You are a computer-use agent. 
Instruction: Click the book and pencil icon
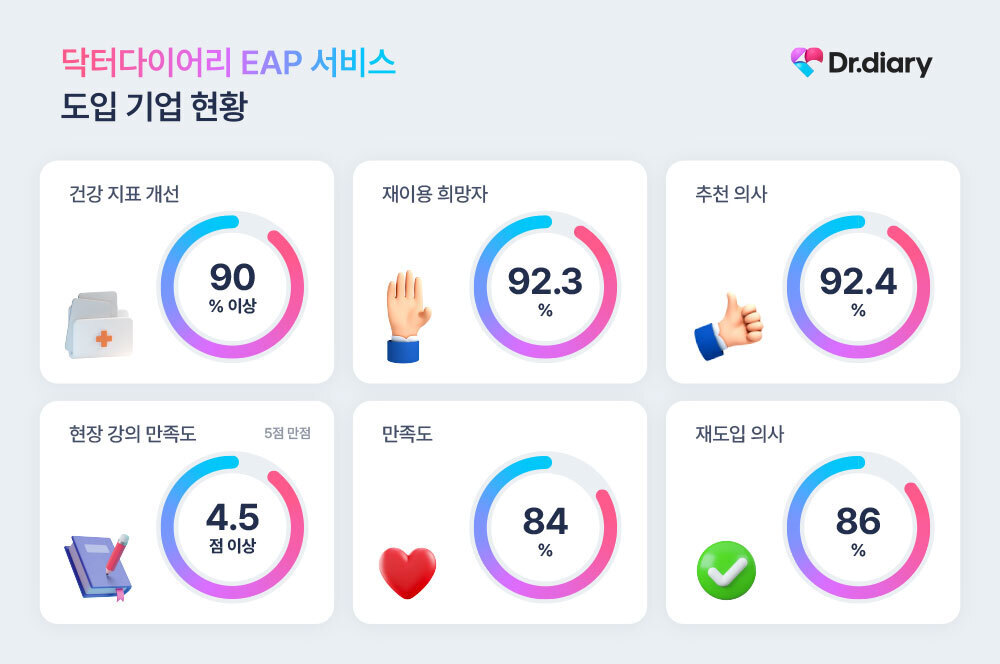97,565
